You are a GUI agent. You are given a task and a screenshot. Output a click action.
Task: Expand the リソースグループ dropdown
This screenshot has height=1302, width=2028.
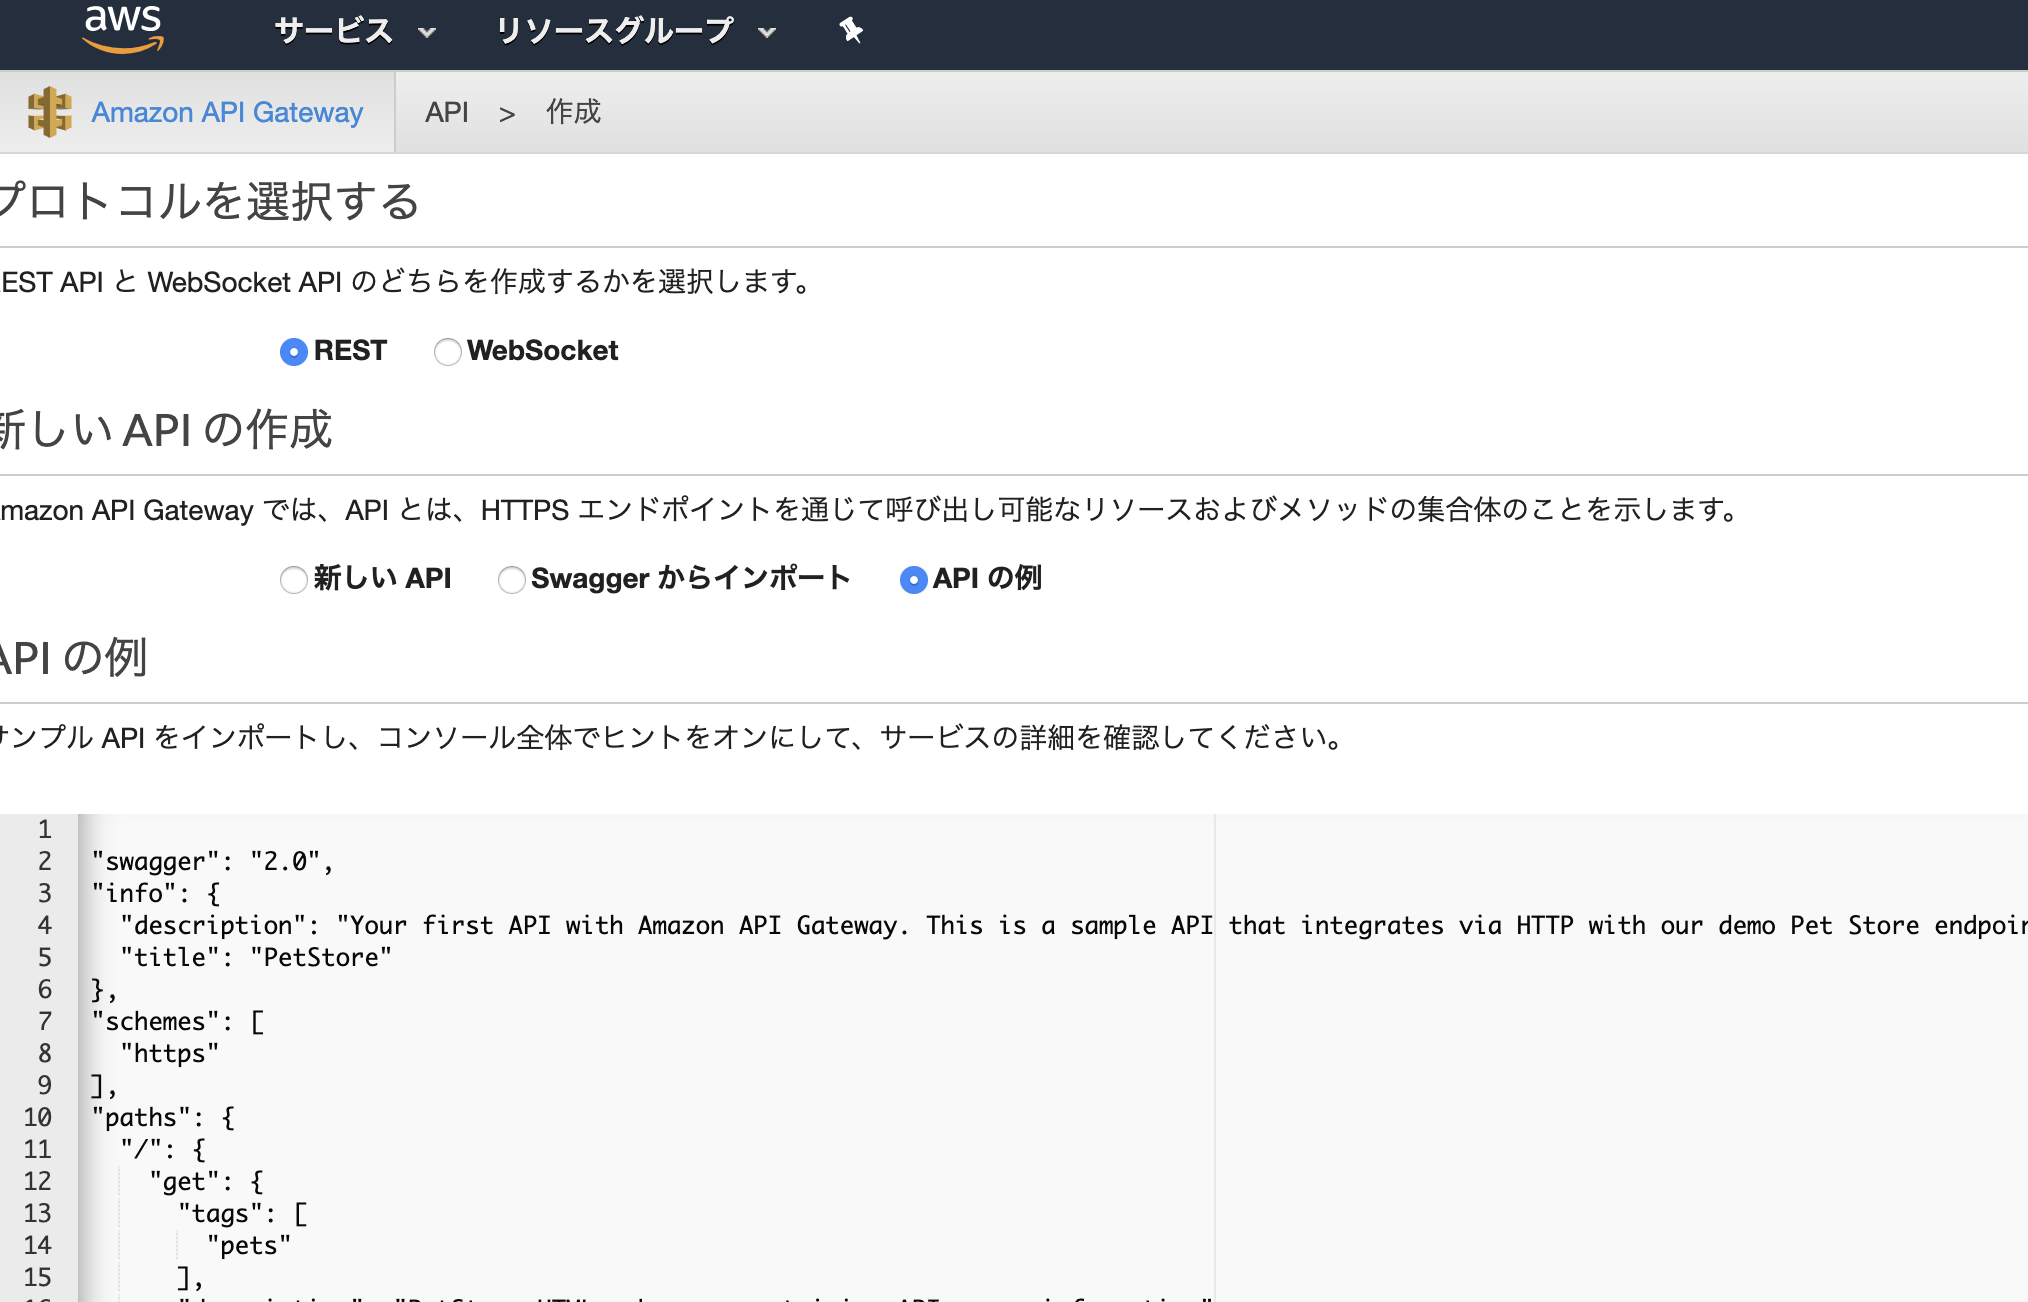(614, 31)
